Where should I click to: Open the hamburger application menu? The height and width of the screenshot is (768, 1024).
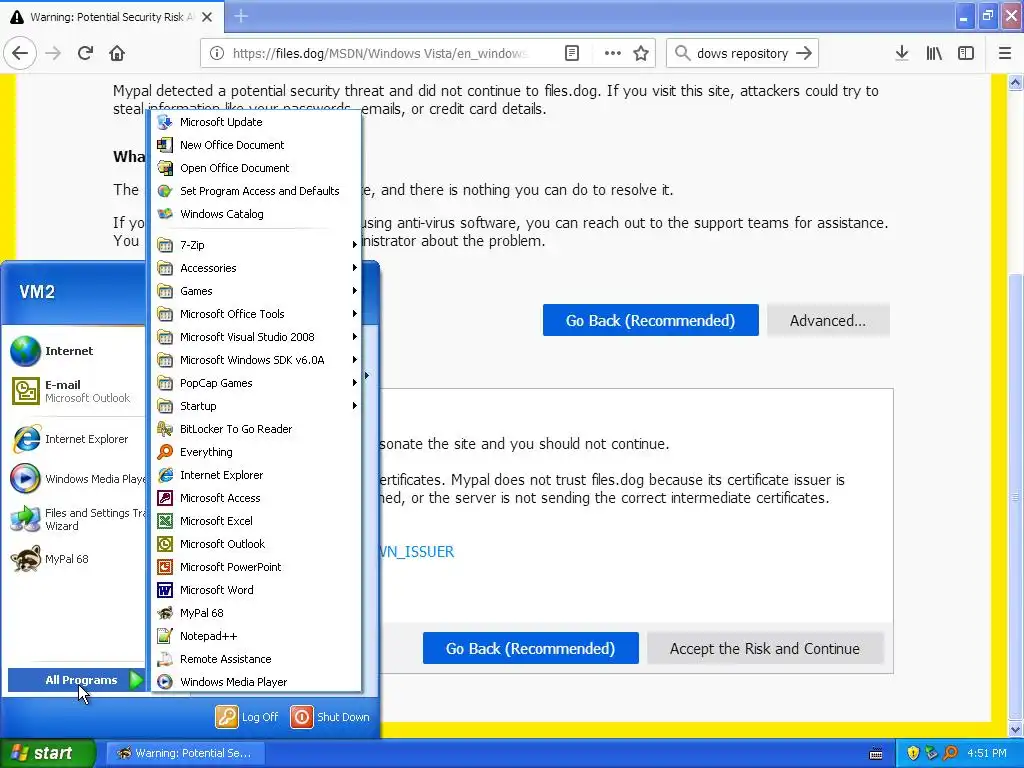[x=1004, y=53]
